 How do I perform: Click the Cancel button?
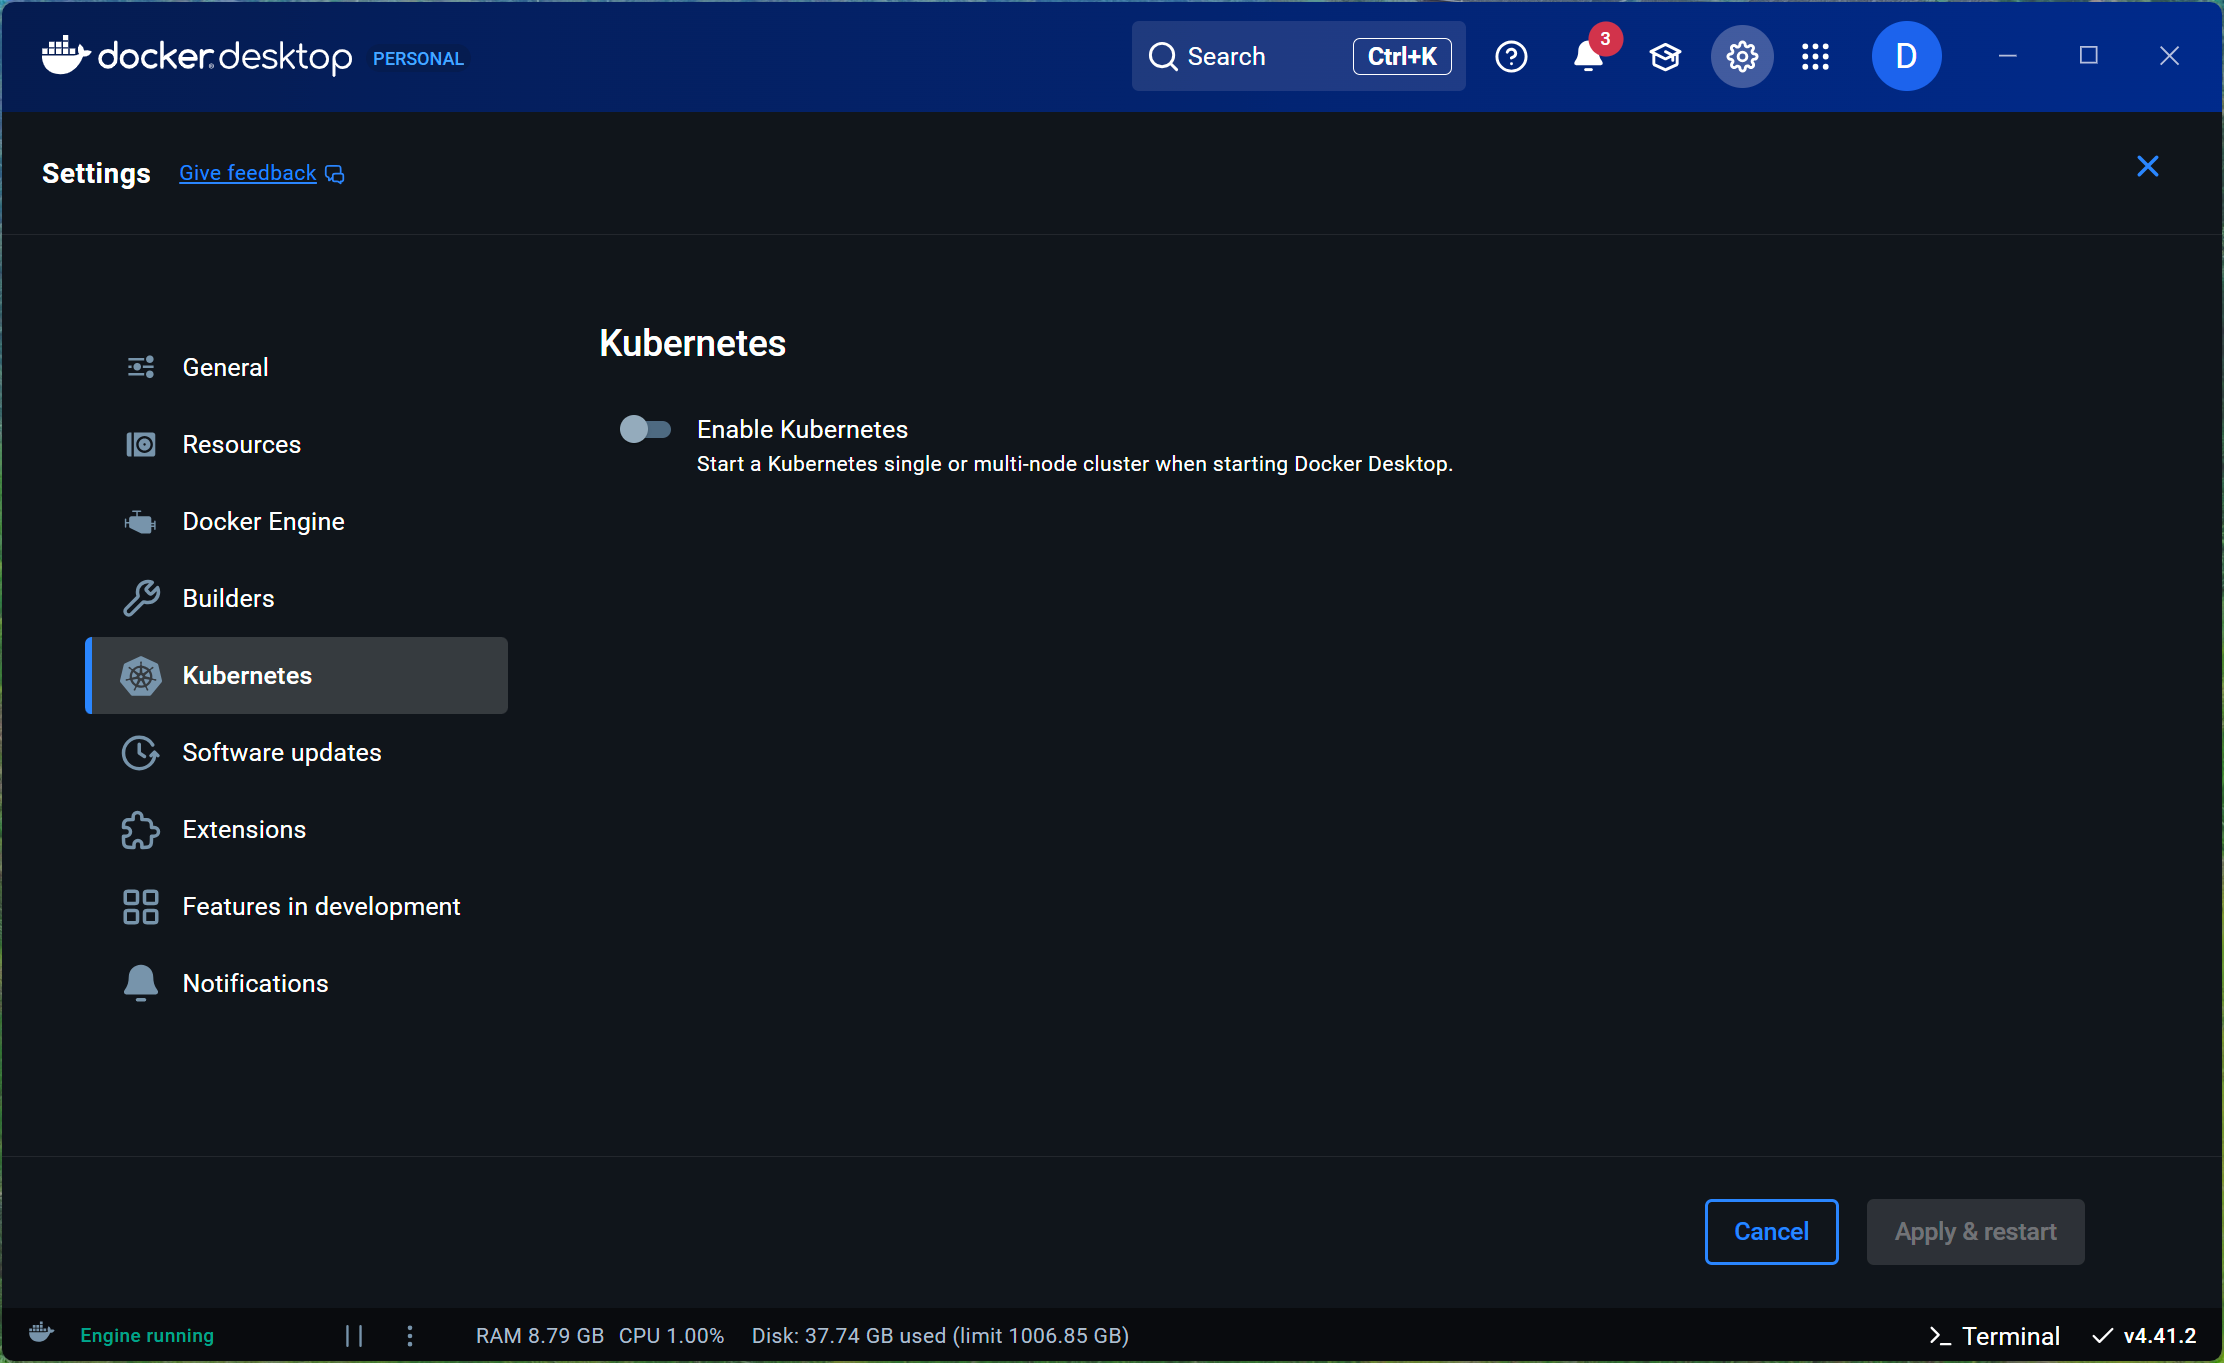pyautogui.click(x=1771, y=1231)
